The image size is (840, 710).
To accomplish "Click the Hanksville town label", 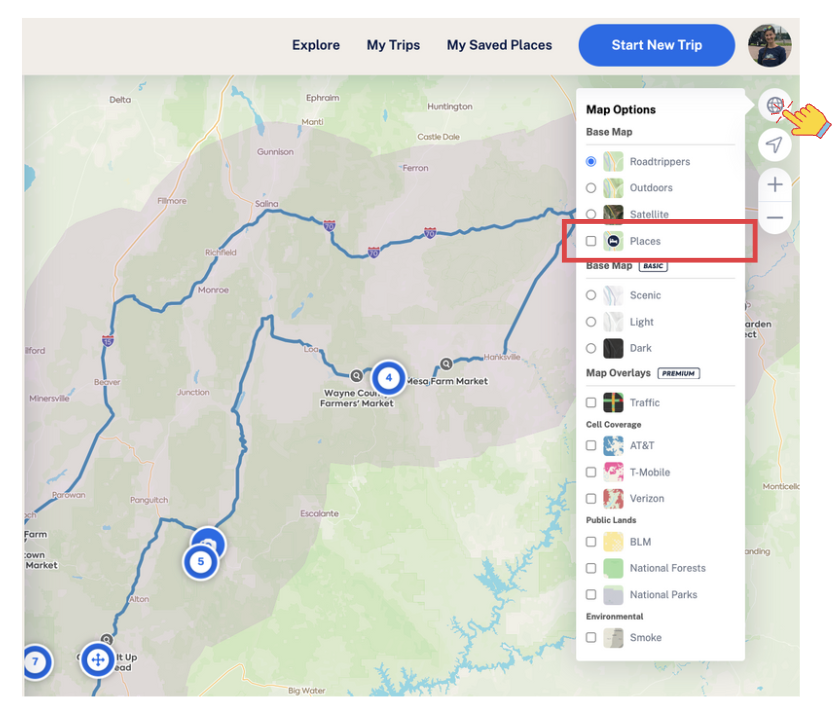I will pyautogui.click(x=501, y=357).
